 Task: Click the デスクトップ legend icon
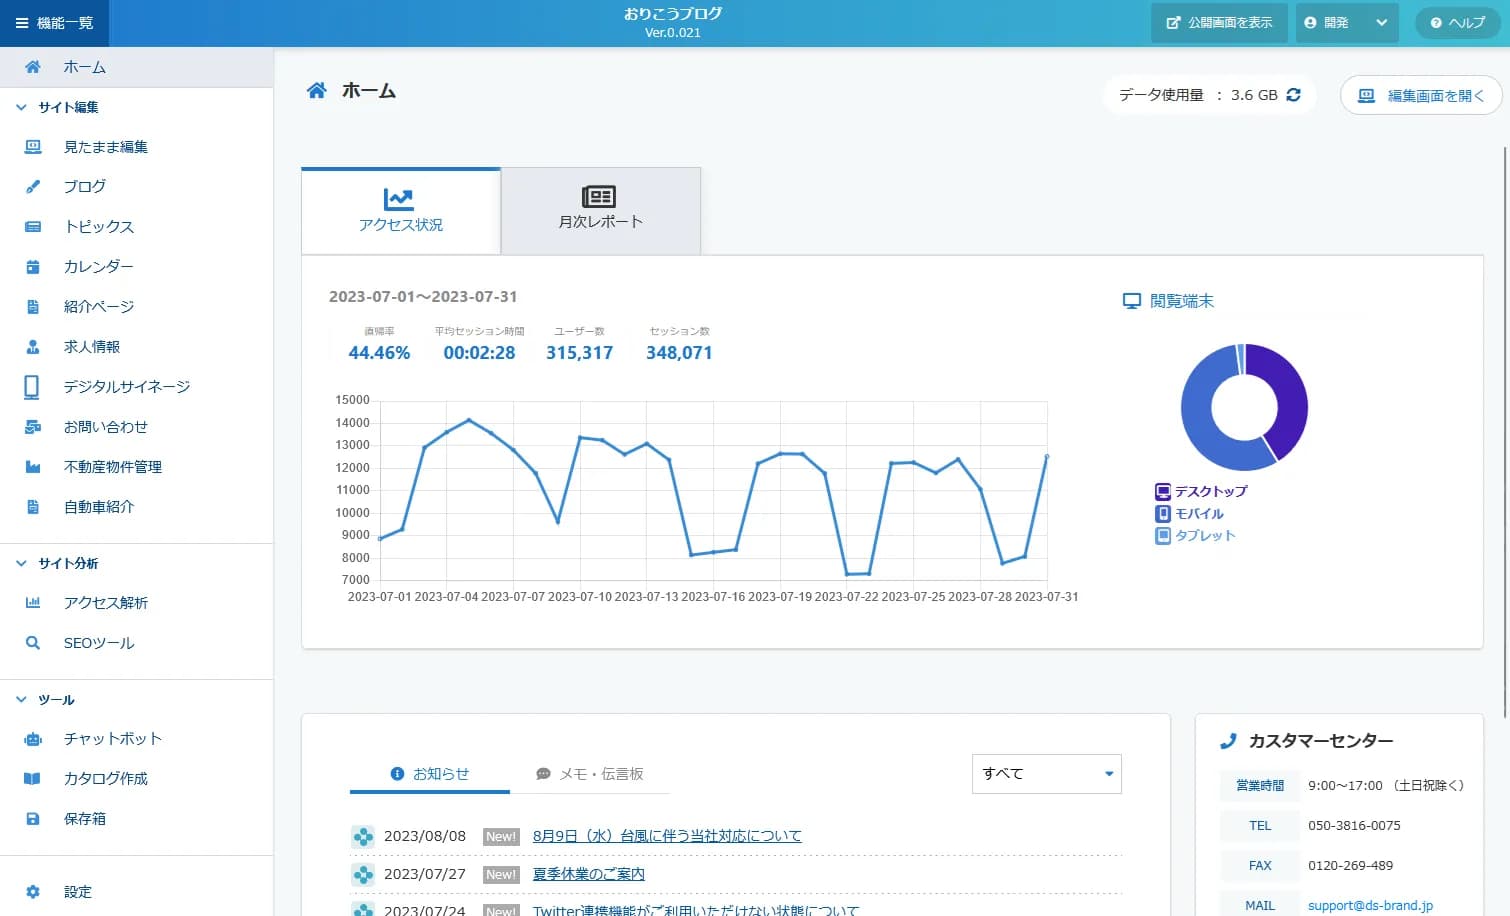[x=1163, y=492]
